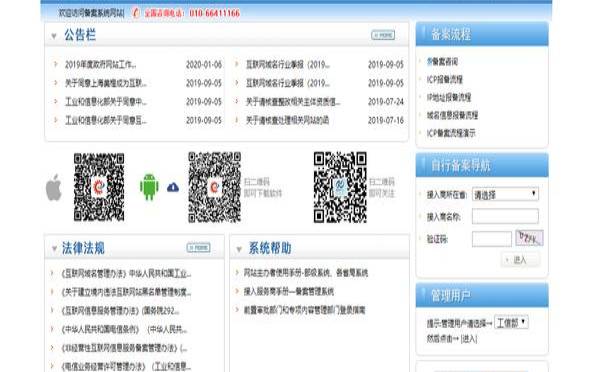This screenshot has width=596, height=372.
Task: Open notice 关于请核查整改相关主体资质信...
Action: (x=293, y=102)
